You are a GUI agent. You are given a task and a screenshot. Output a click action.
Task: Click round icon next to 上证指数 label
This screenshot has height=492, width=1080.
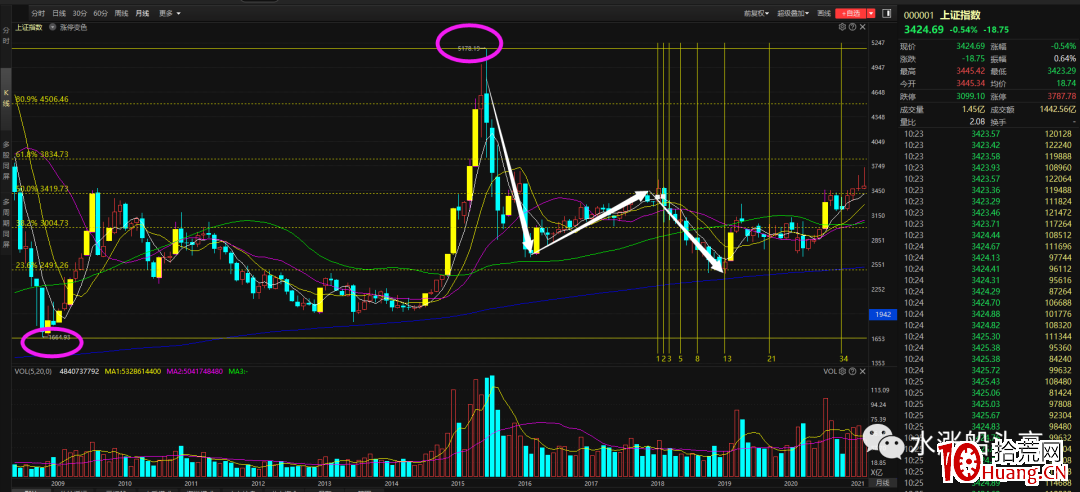tap(51, 27)
